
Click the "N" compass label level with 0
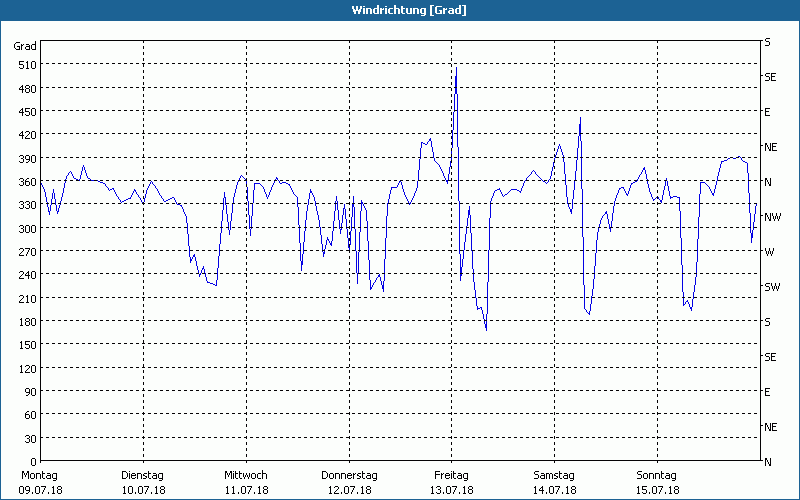coord(767,462)
